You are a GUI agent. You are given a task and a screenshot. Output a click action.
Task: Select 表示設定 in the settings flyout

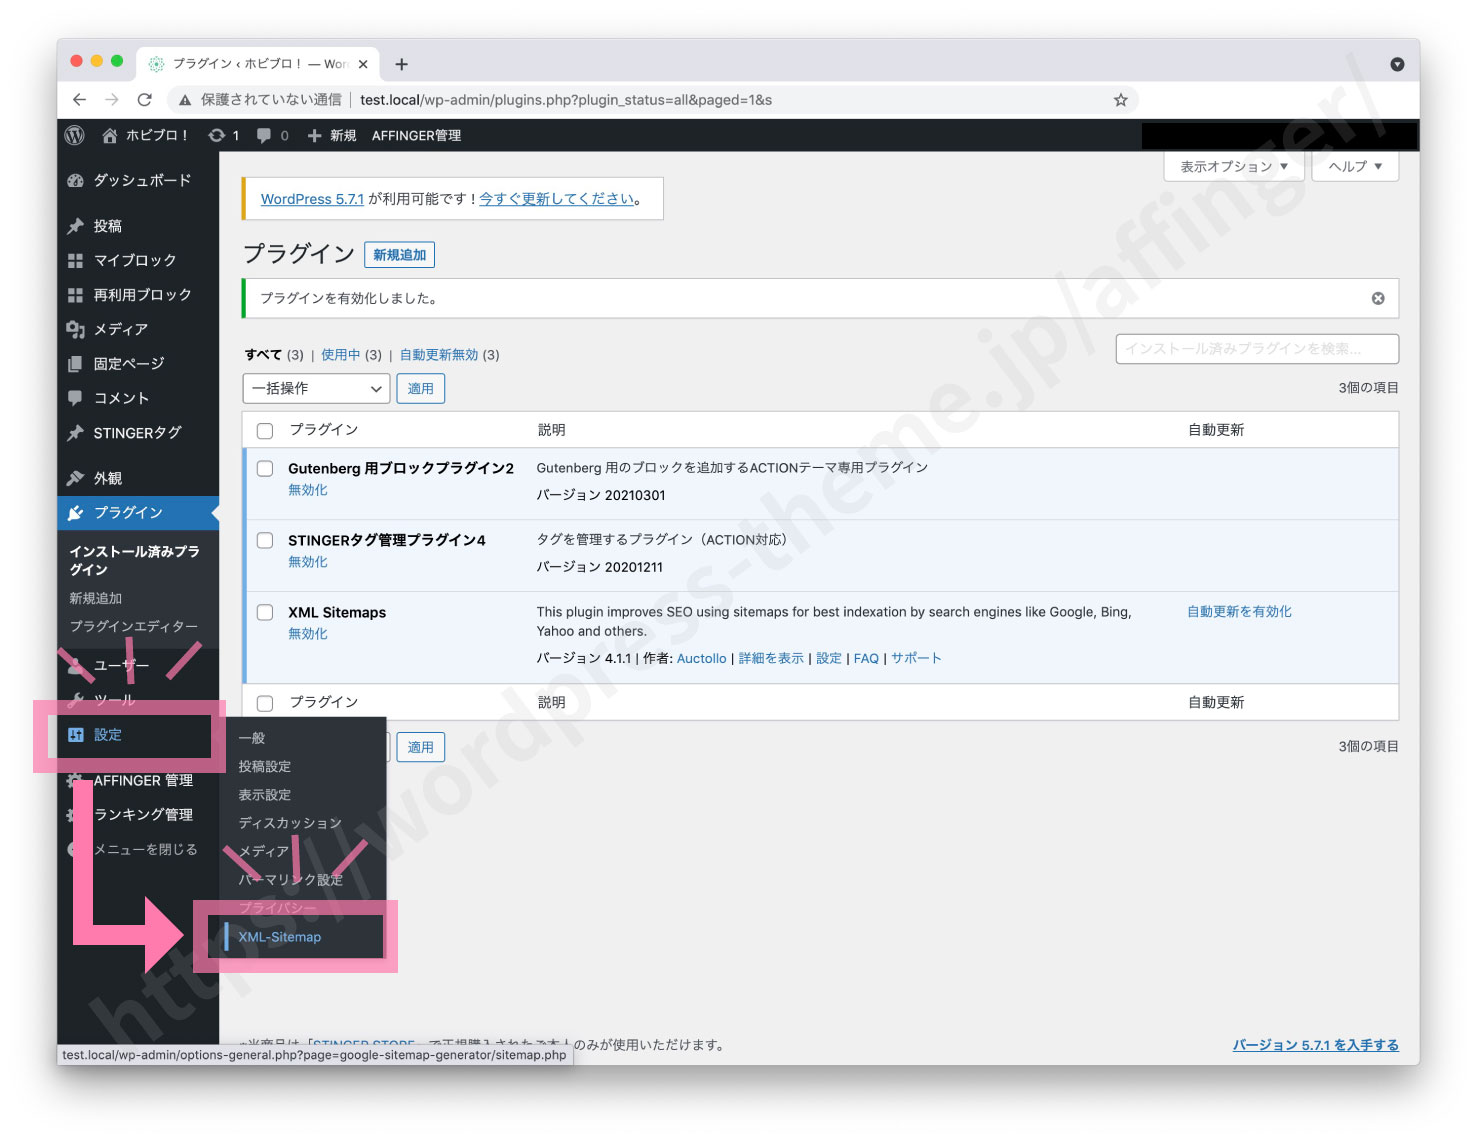point(265,795)
